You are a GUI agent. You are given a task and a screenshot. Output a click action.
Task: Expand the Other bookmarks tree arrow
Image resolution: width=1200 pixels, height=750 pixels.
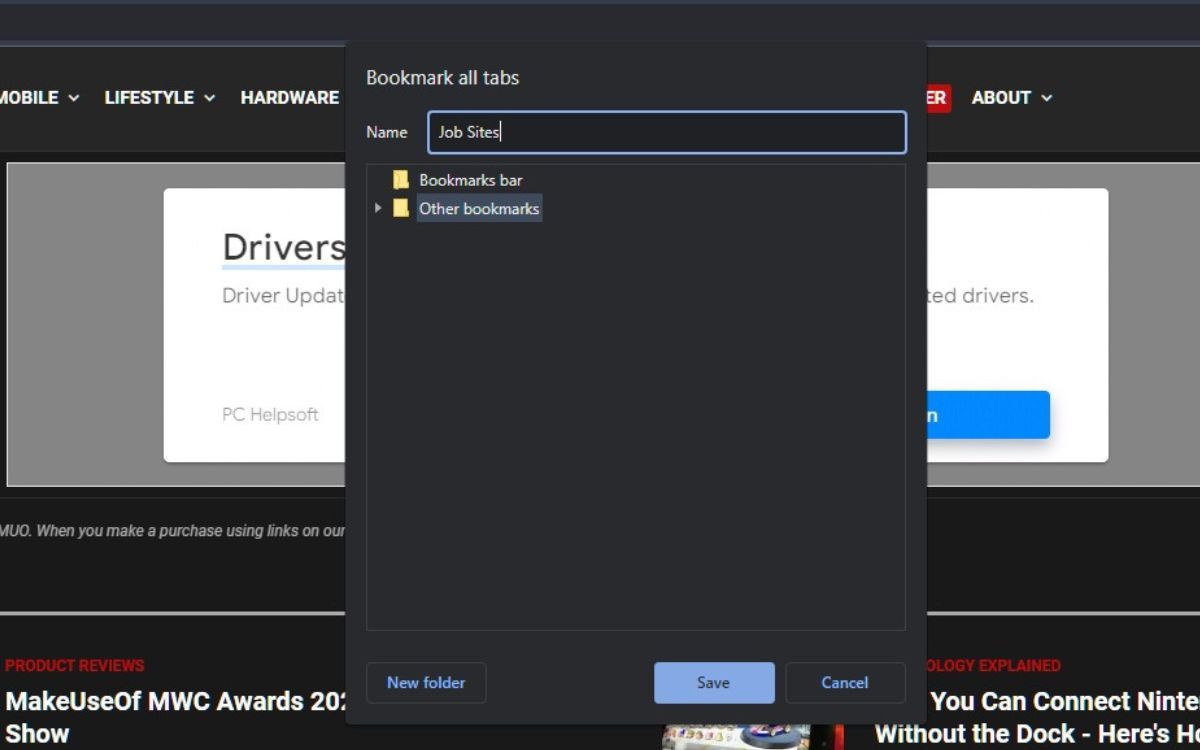378,208
